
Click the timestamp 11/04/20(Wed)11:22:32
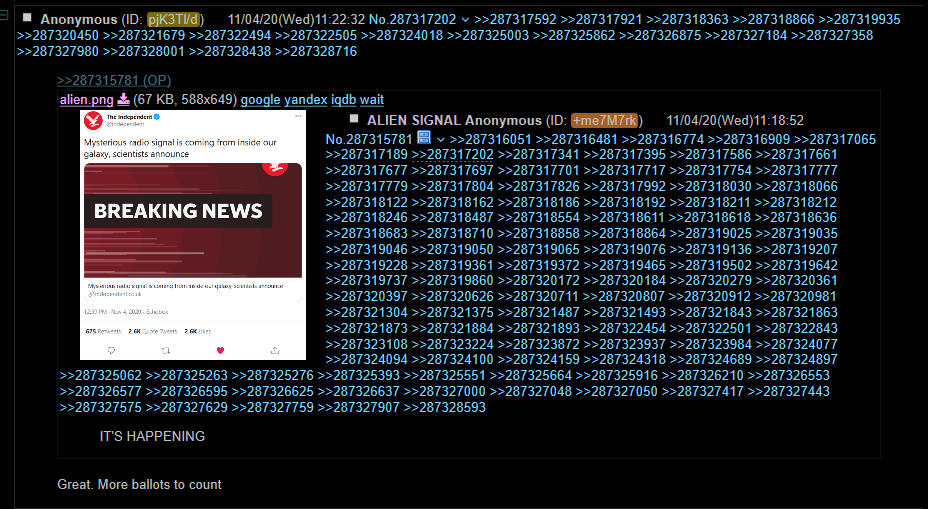point(297,20)
